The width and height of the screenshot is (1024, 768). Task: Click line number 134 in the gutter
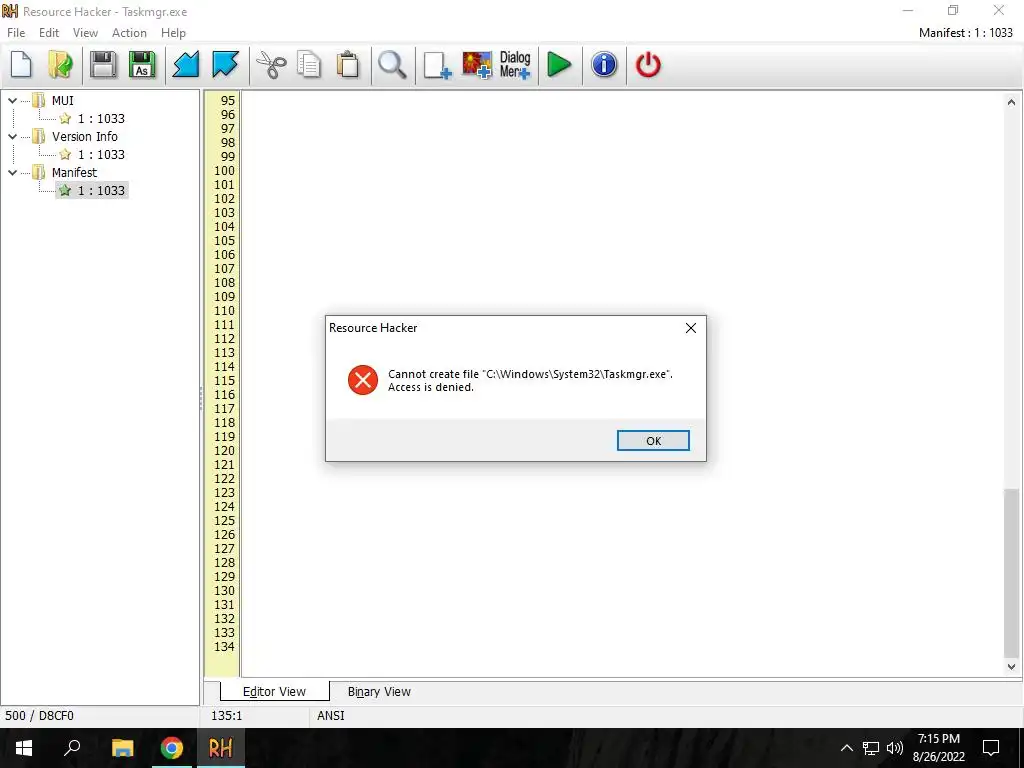pyautogui.click(x=224, y=647)
